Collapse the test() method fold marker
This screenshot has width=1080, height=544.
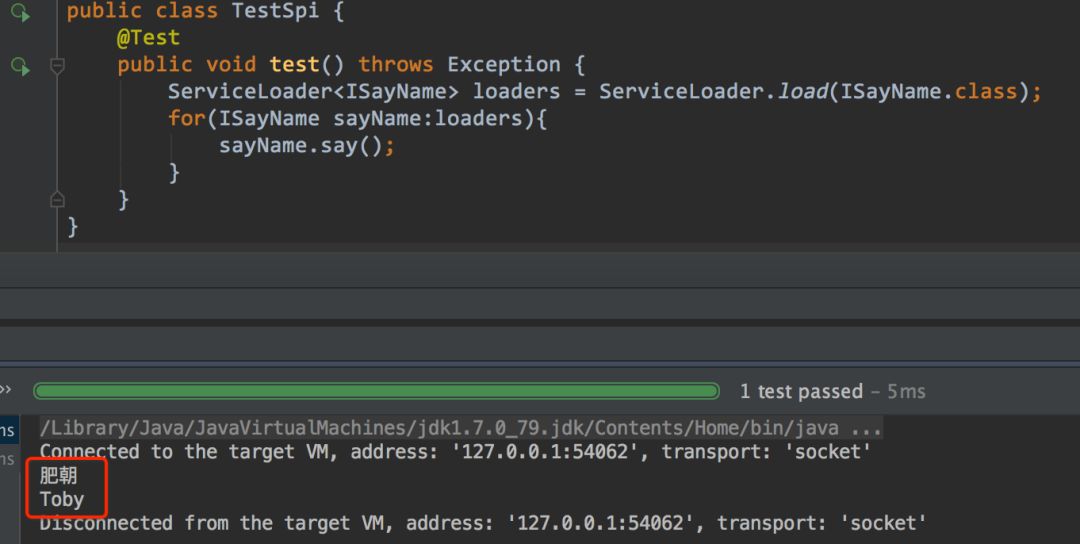tap(58, 66)
